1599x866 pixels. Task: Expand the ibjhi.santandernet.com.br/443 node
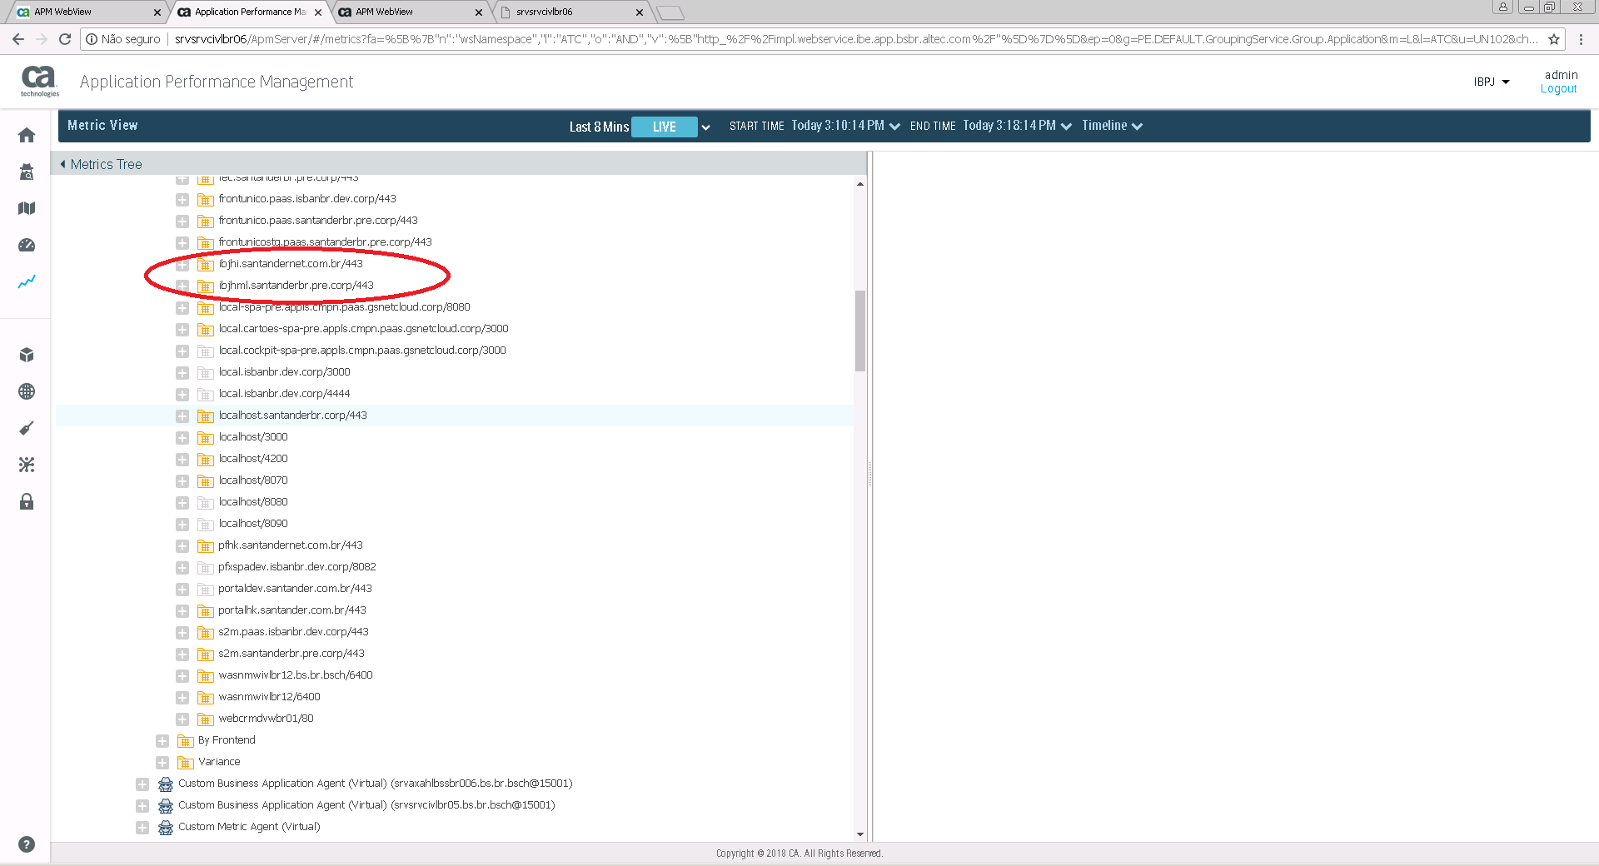tap(182, 264)
